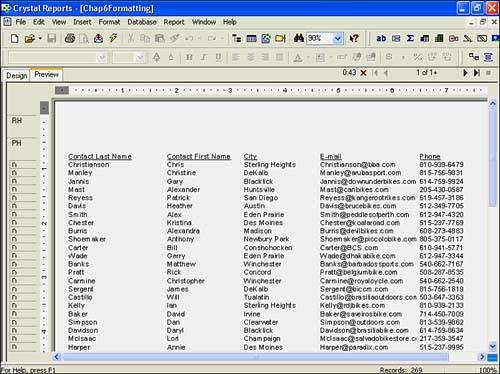This screenshot has width=500, height=374.
Task: Select the Insert Box tool
Action: click(482, 38)
